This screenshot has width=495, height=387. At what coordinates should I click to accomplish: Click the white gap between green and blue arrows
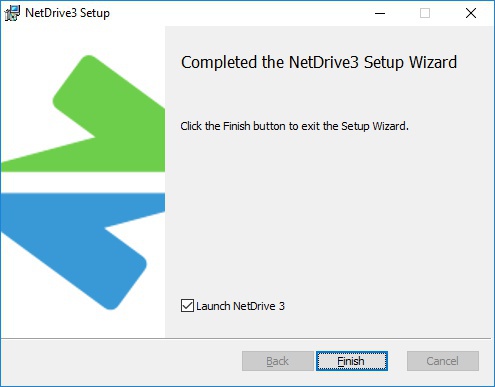coord(83,183)
